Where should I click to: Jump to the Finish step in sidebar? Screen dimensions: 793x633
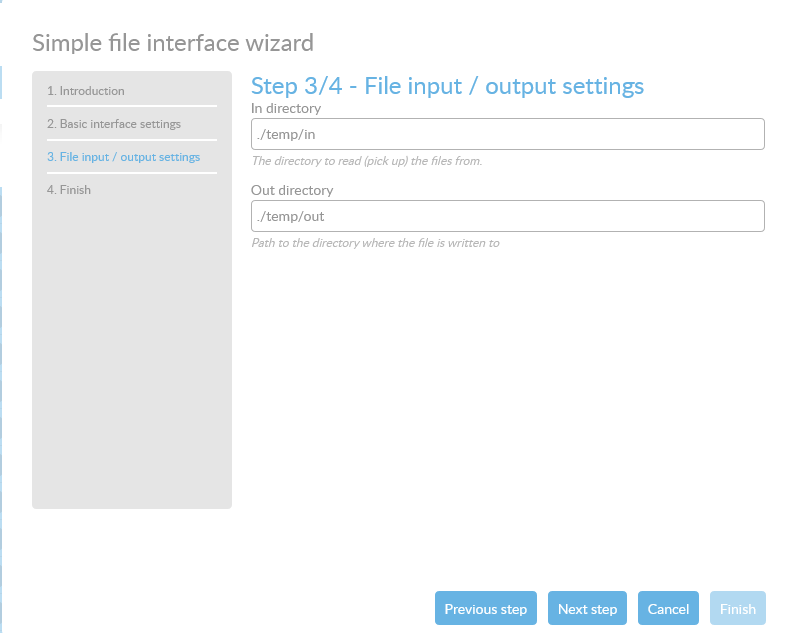[x=69, y=190]
